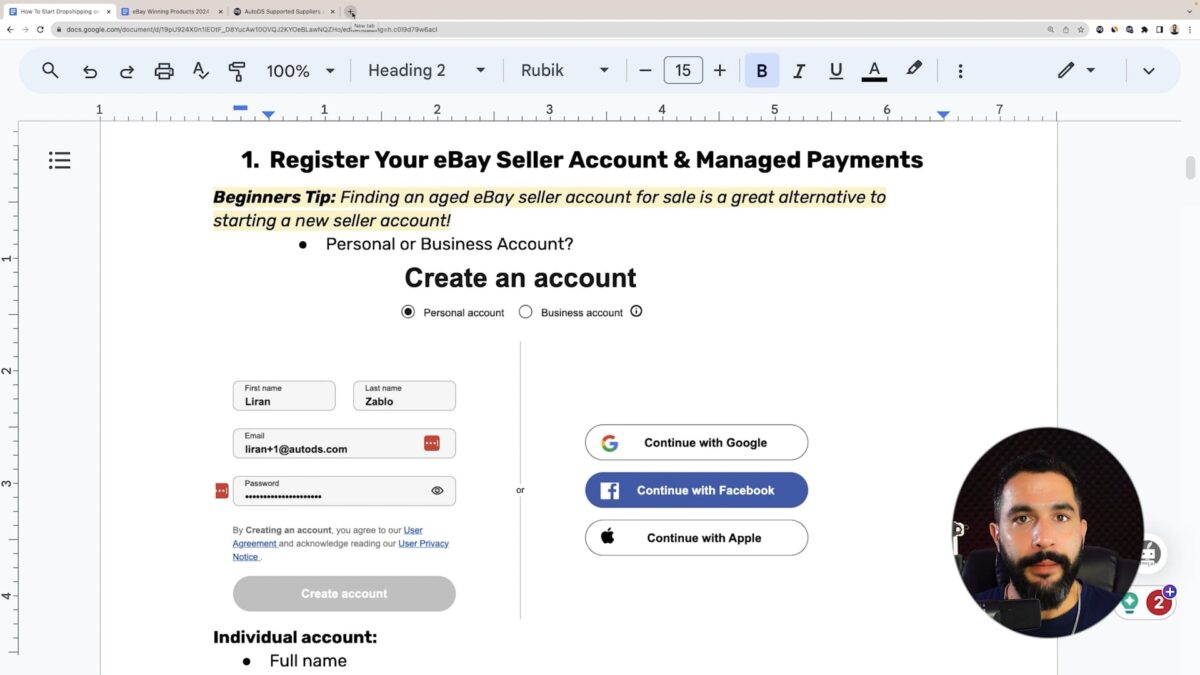Collapse the menus with the chevron

1149,70
